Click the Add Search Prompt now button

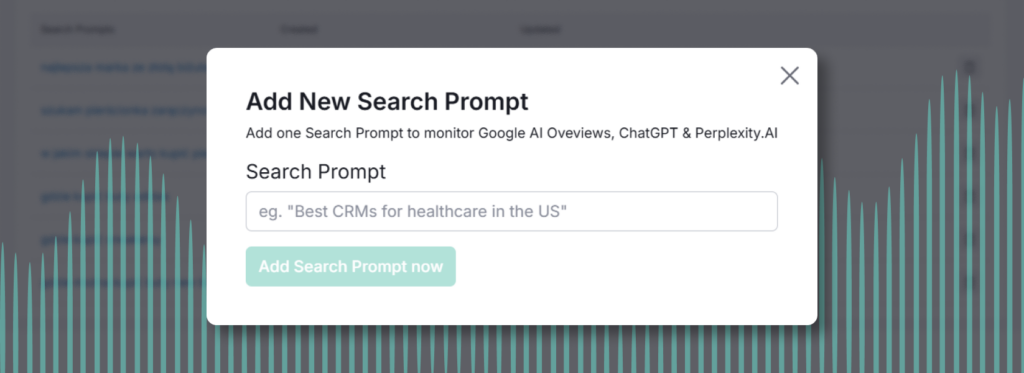(351, 267)
